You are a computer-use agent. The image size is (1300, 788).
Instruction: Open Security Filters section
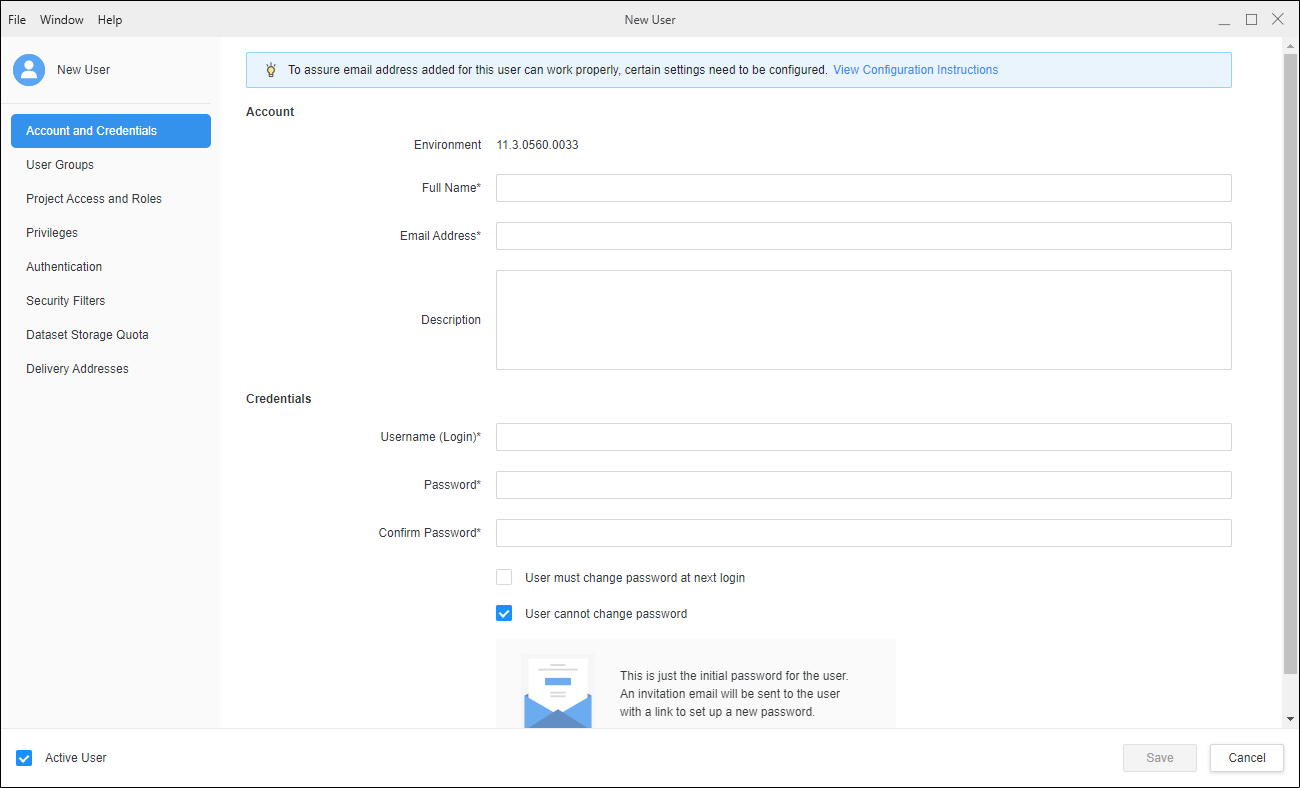[66, 301]
